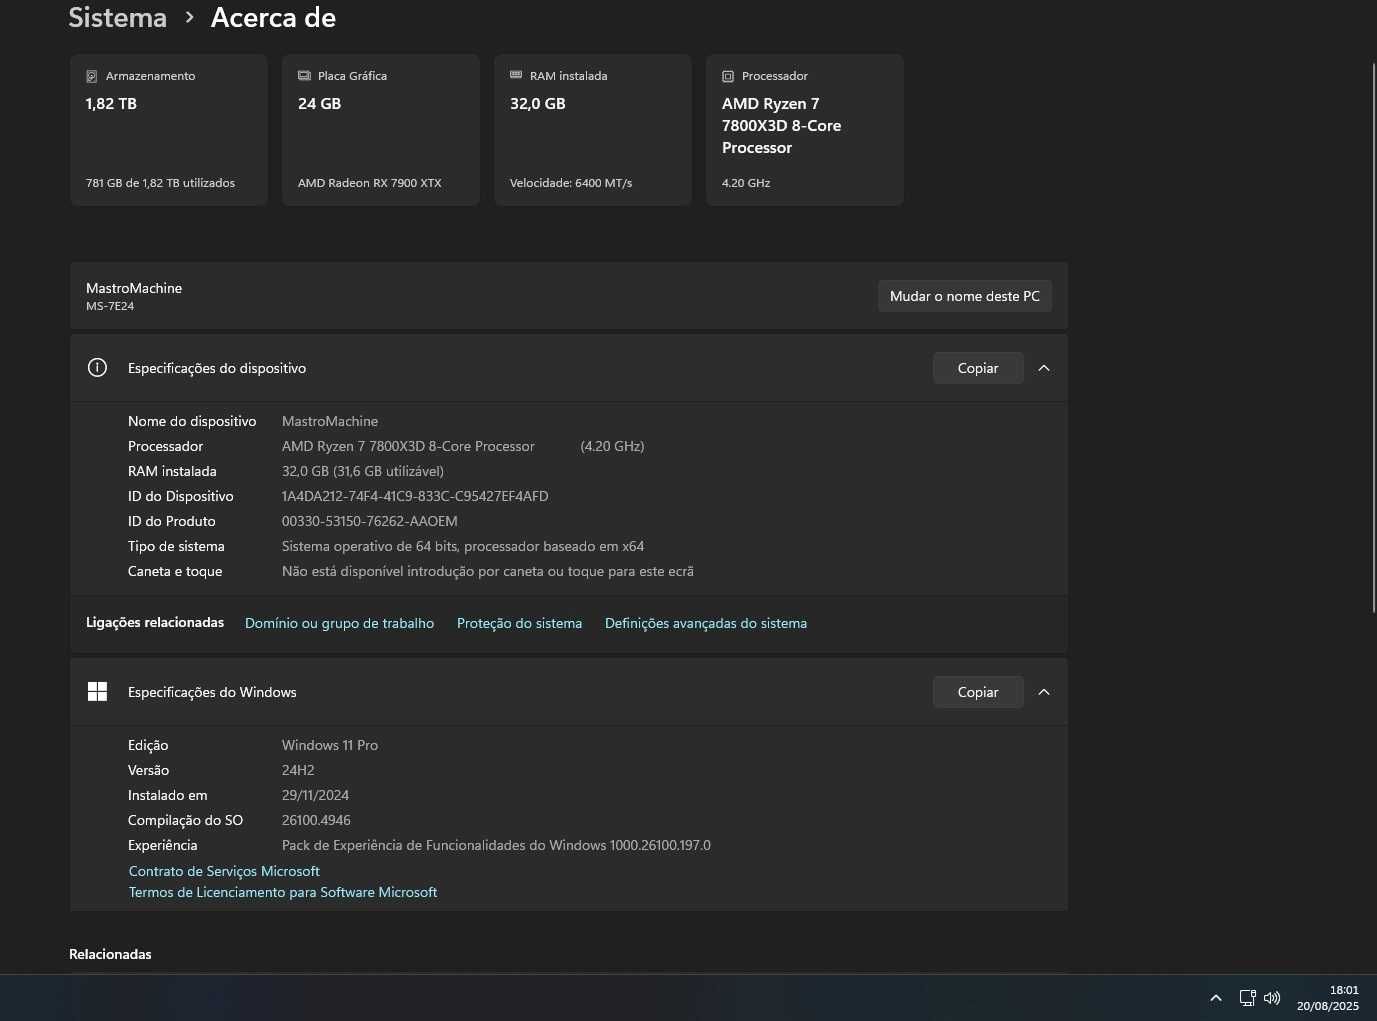Click the Ligações relacionadas label
Image resolution: width=1377 pixels, height=1021 pixels.
[x=155, y=622]
